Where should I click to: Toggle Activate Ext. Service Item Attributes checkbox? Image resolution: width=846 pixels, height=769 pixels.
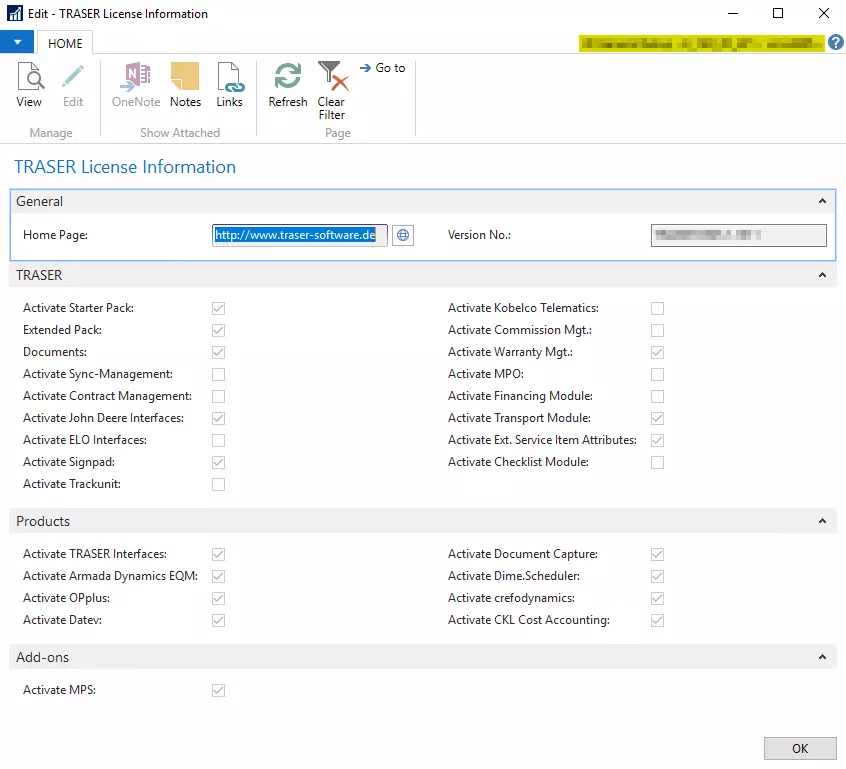point(657,440)
